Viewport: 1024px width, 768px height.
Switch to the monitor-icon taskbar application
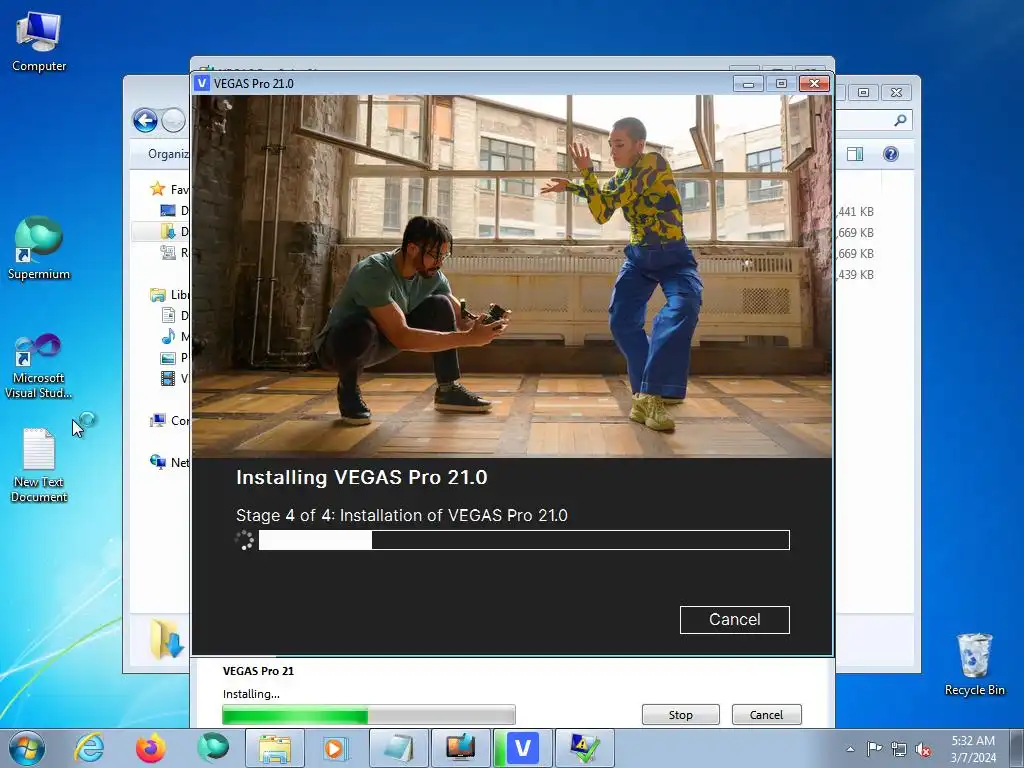click(x=461, y=748)
